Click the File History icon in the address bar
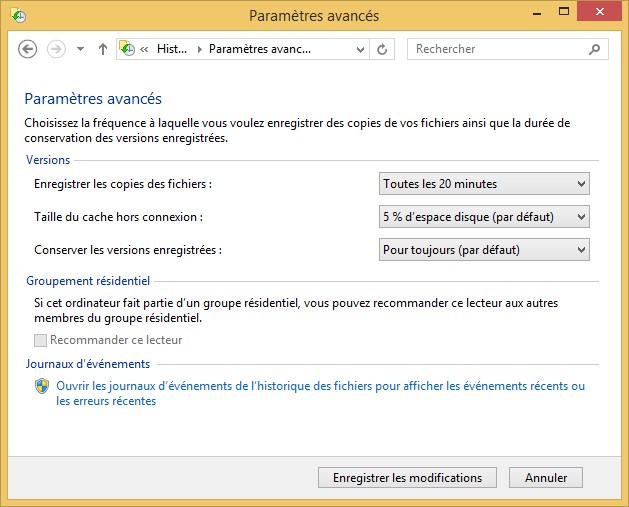Viewport: 629px width, 507px height. coord(127,49)
